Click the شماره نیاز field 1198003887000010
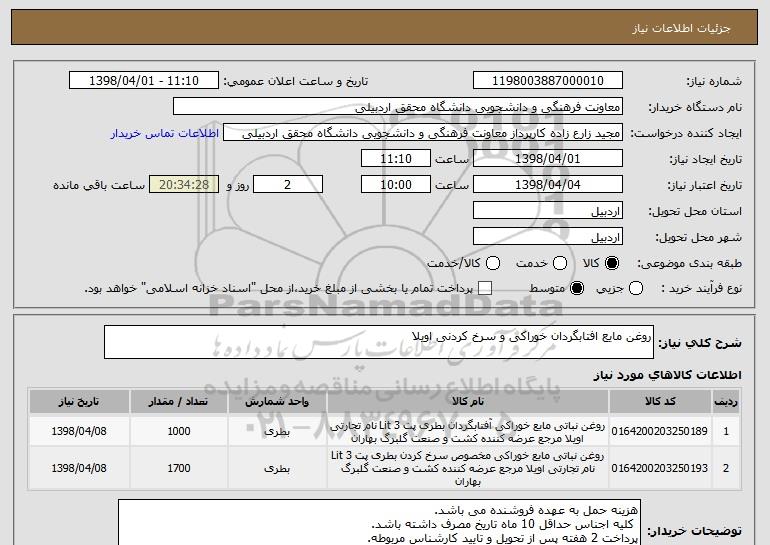The width and height of the screenshot is (770, 545). coord(548,81)
